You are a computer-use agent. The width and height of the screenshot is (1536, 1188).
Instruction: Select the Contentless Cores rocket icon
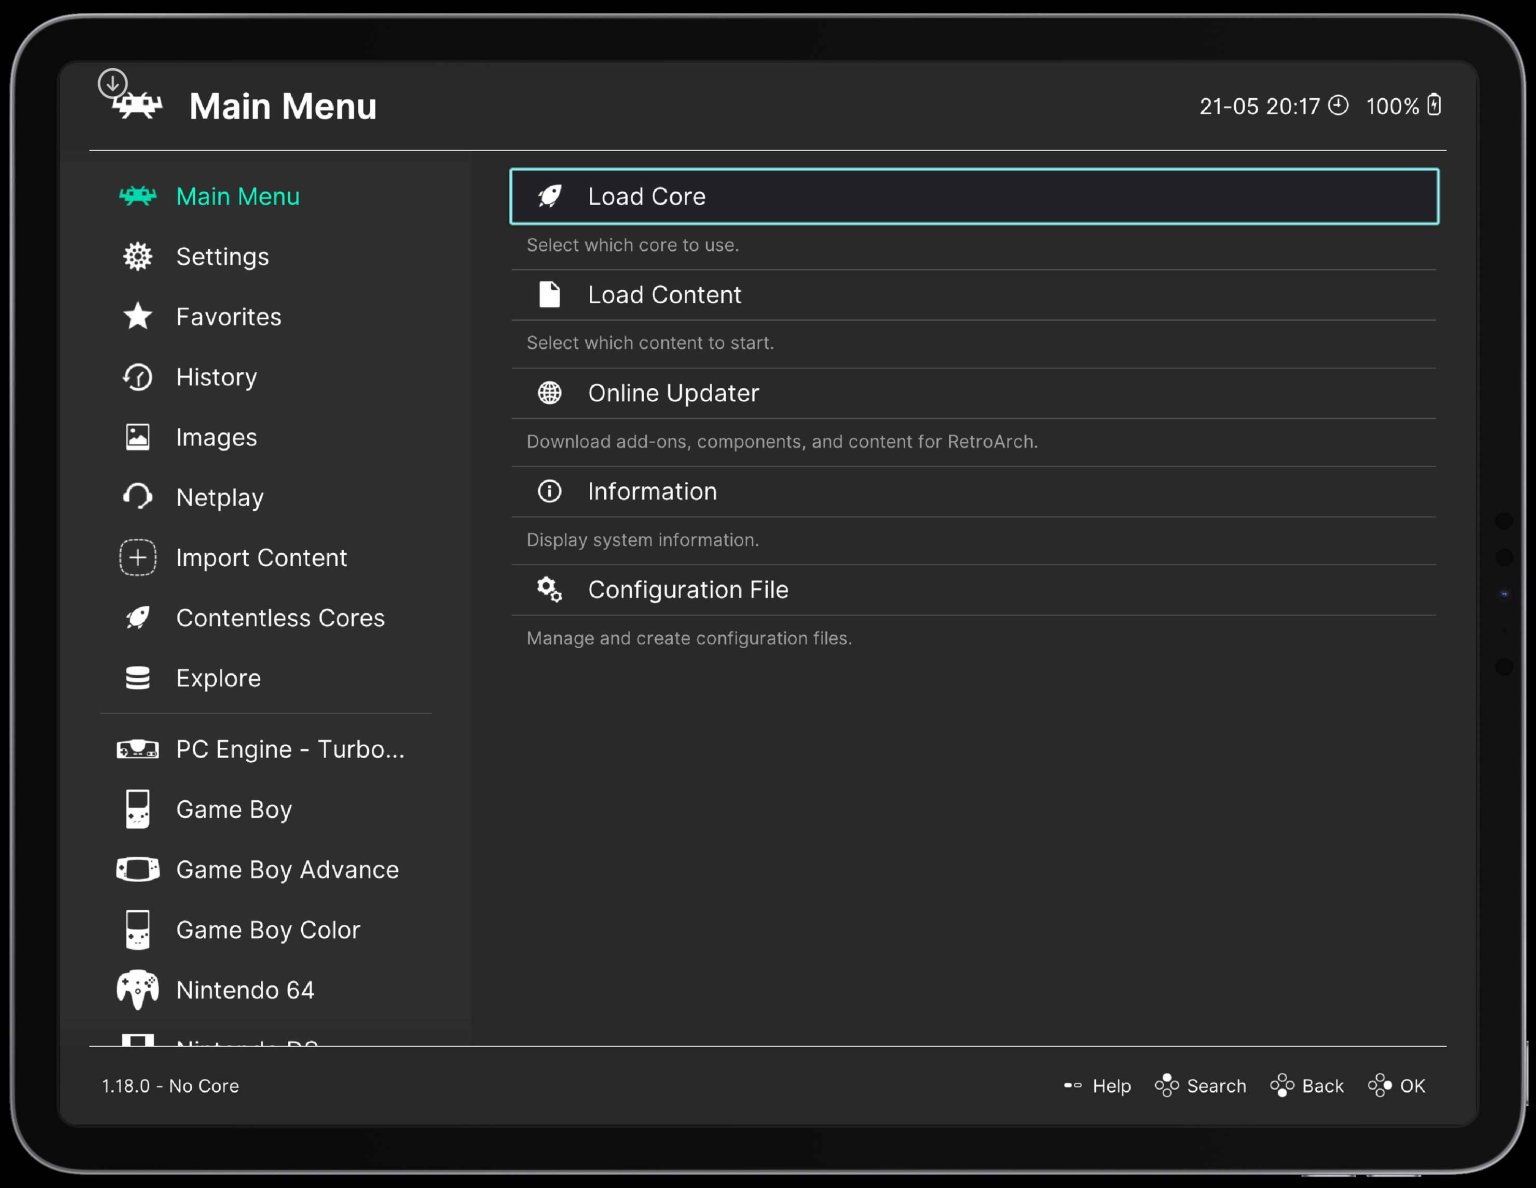(x=137, y=617)
